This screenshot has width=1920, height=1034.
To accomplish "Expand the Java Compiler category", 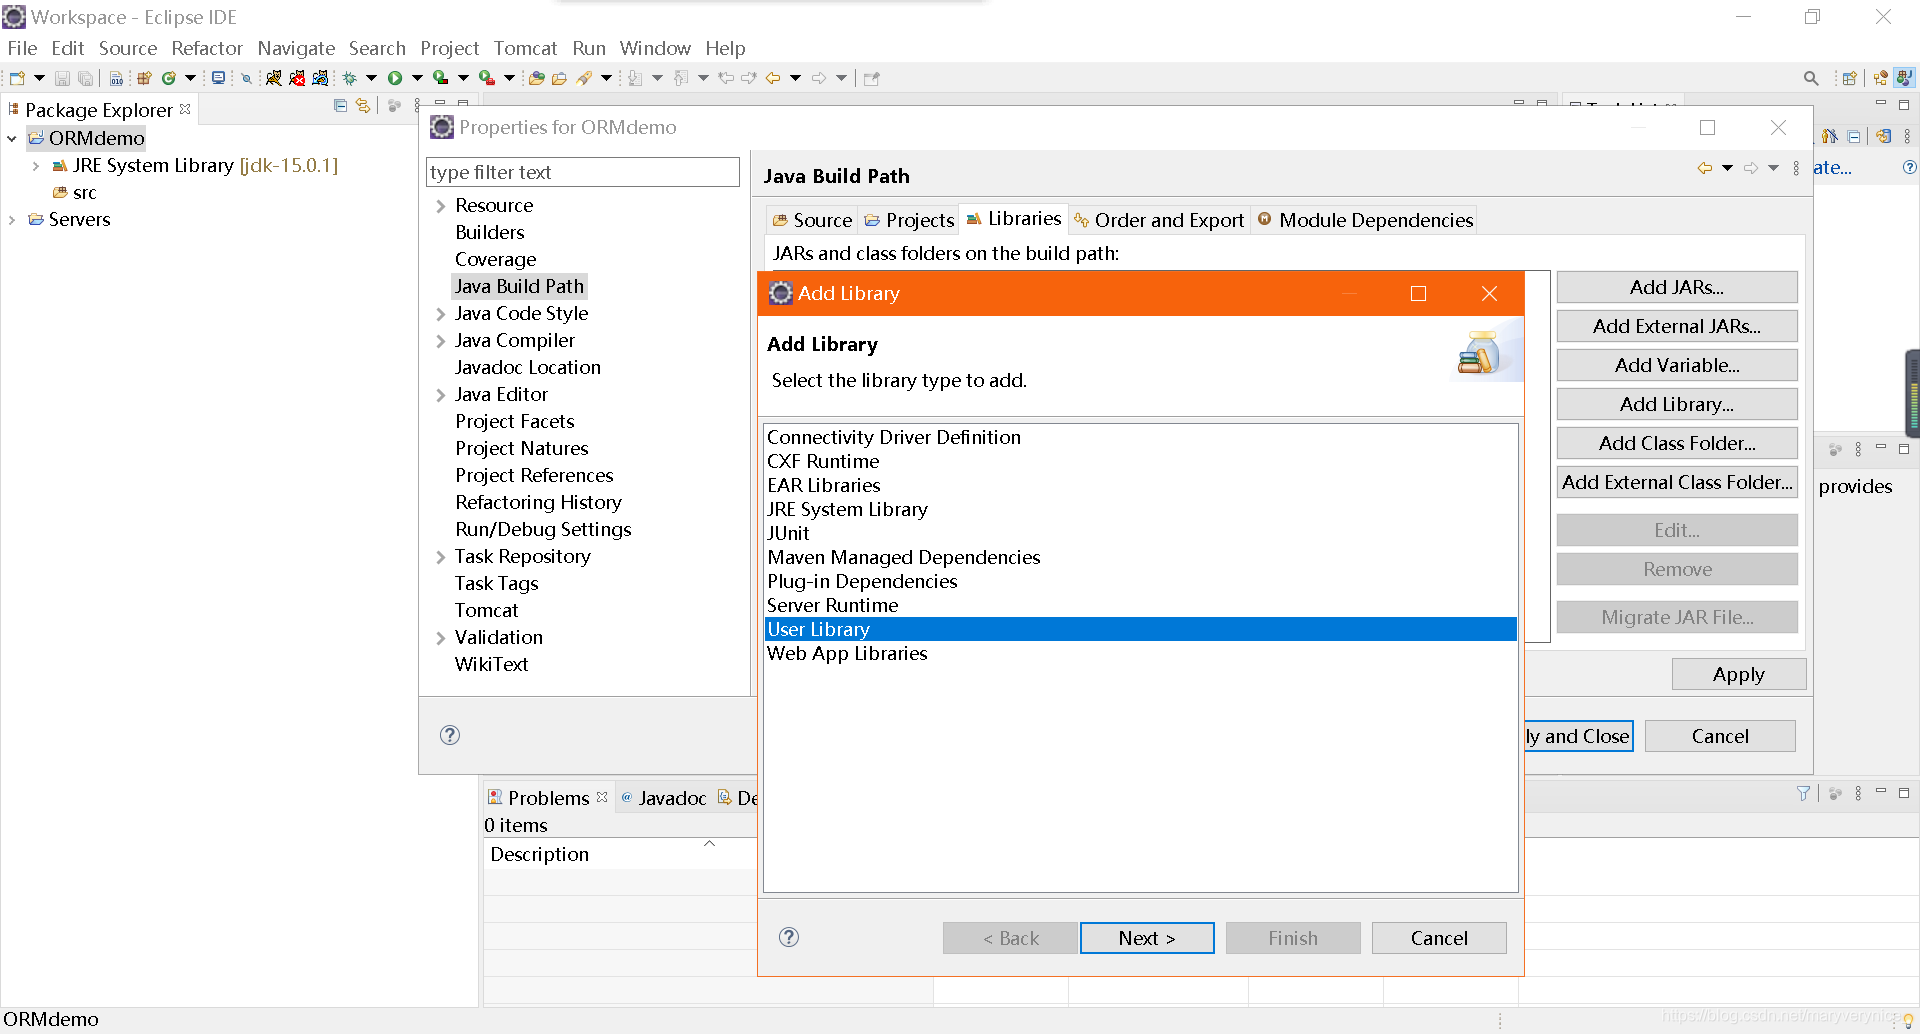I will click(x=440, y=341).
